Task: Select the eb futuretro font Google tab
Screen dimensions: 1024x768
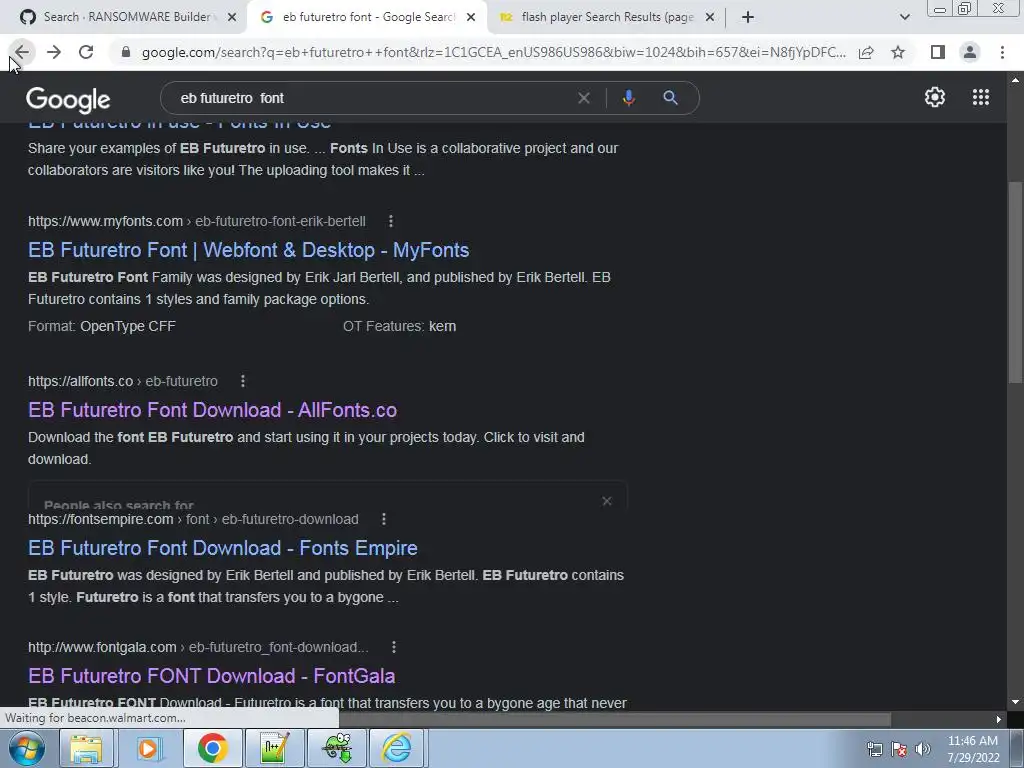Action: click(366, 17)
